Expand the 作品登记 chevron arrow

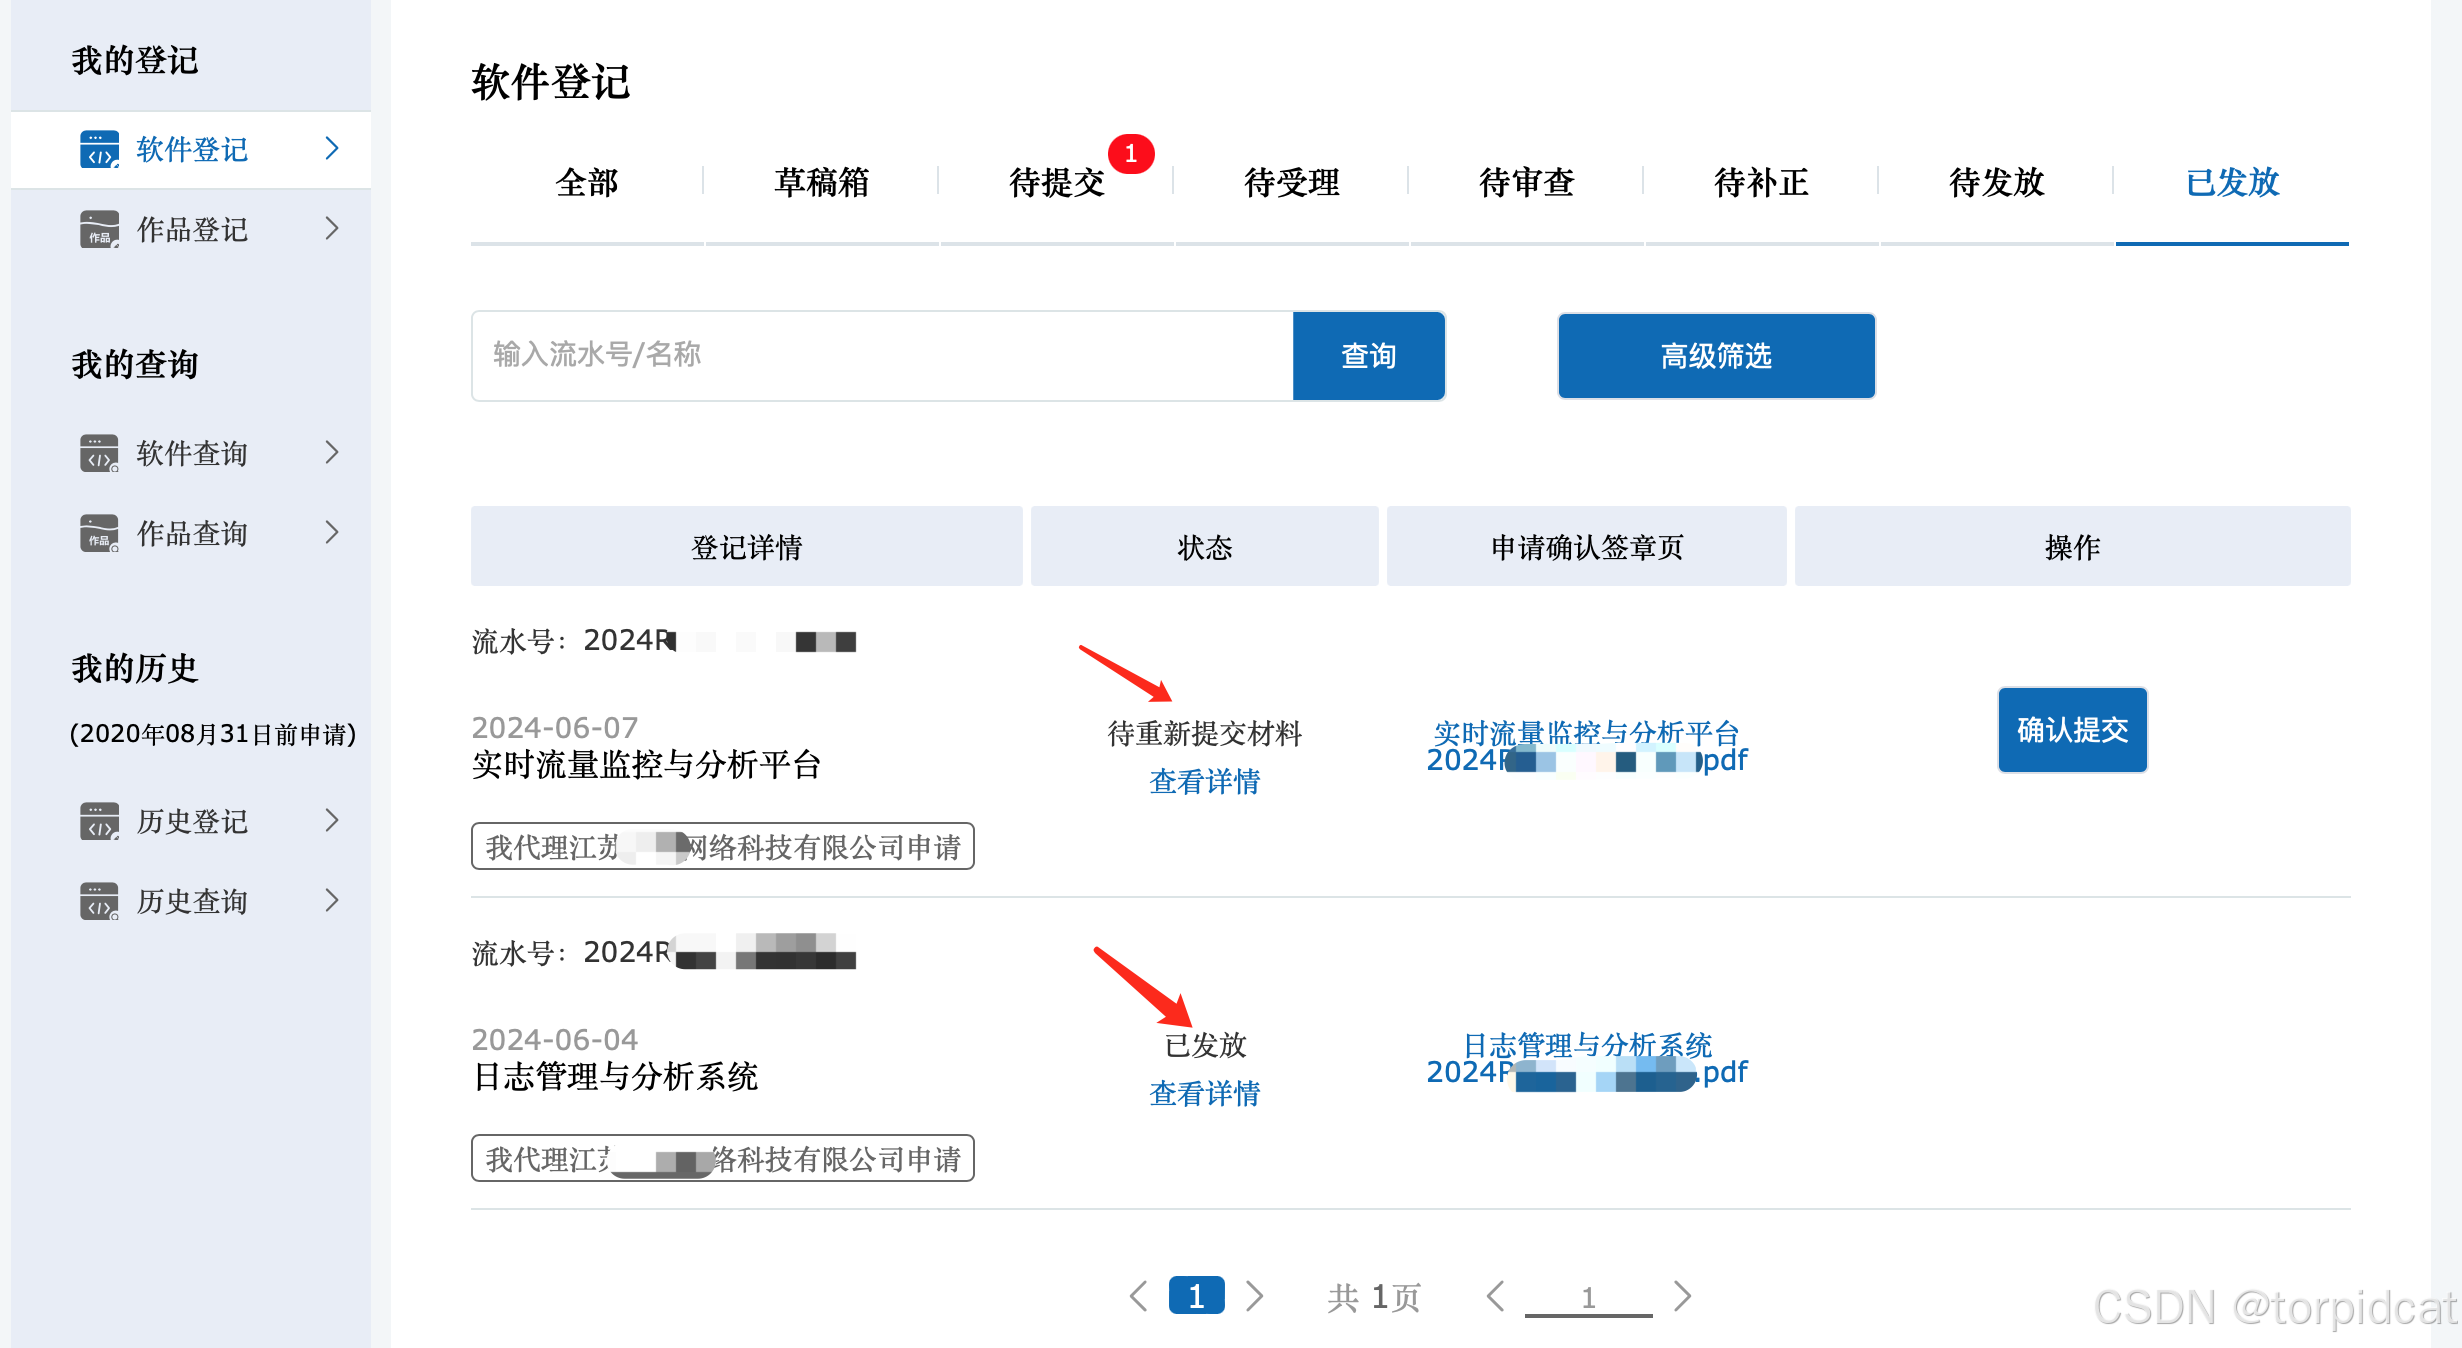point(332,229)
